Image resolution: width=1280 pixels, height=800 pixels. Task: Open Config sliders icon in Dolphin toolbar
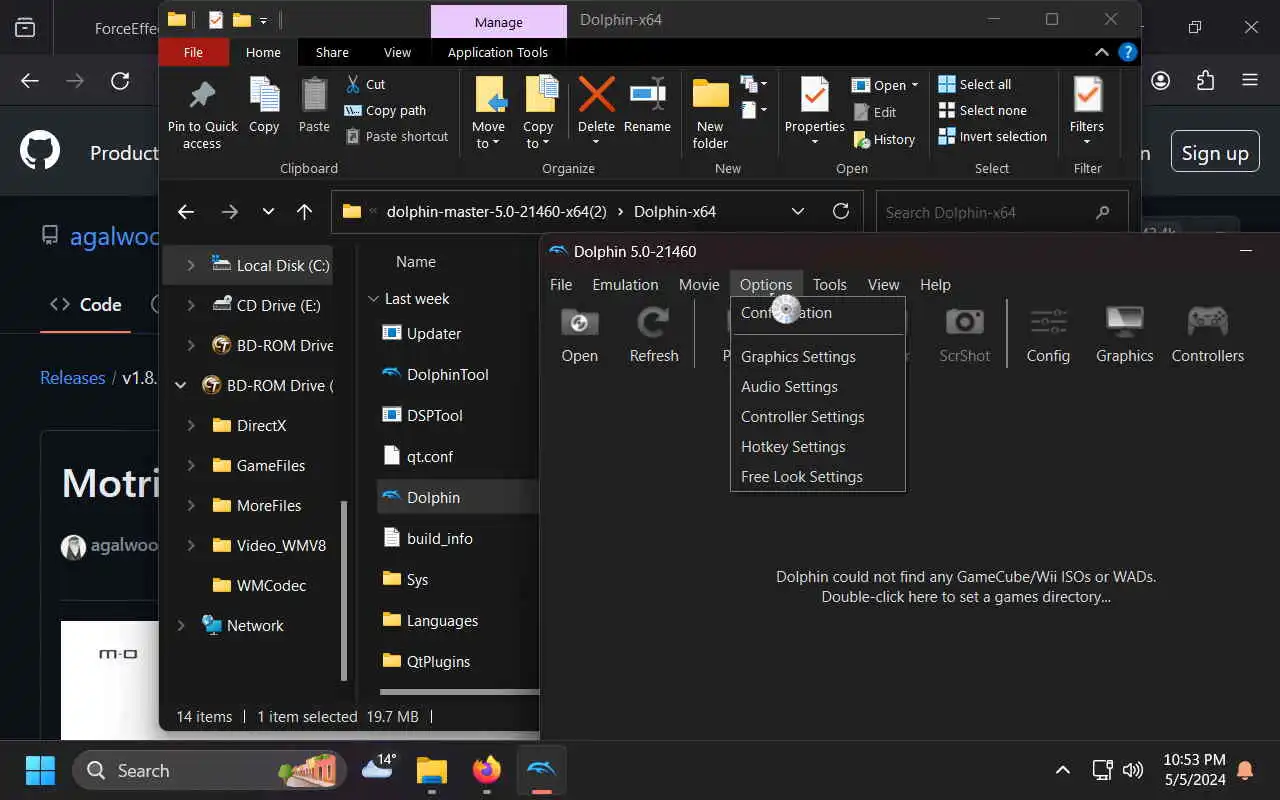pyautogui.click(x=1048, y=322)
